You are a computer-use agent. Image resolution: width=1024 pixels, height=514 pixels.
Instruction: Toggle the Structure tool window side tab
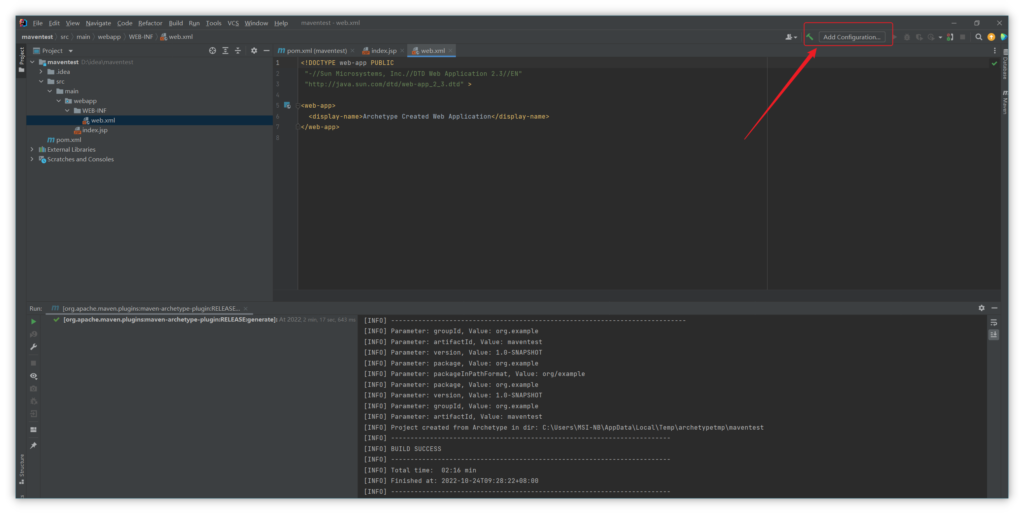pyautogui.click(x=22, y=468)
